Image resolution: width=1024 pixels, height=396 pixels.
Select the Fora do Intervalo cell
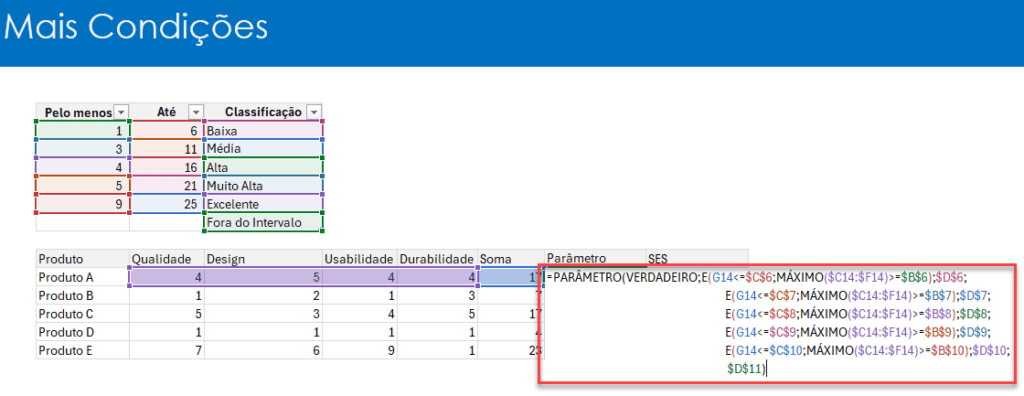pyautogui.click(x=264, y=222)
